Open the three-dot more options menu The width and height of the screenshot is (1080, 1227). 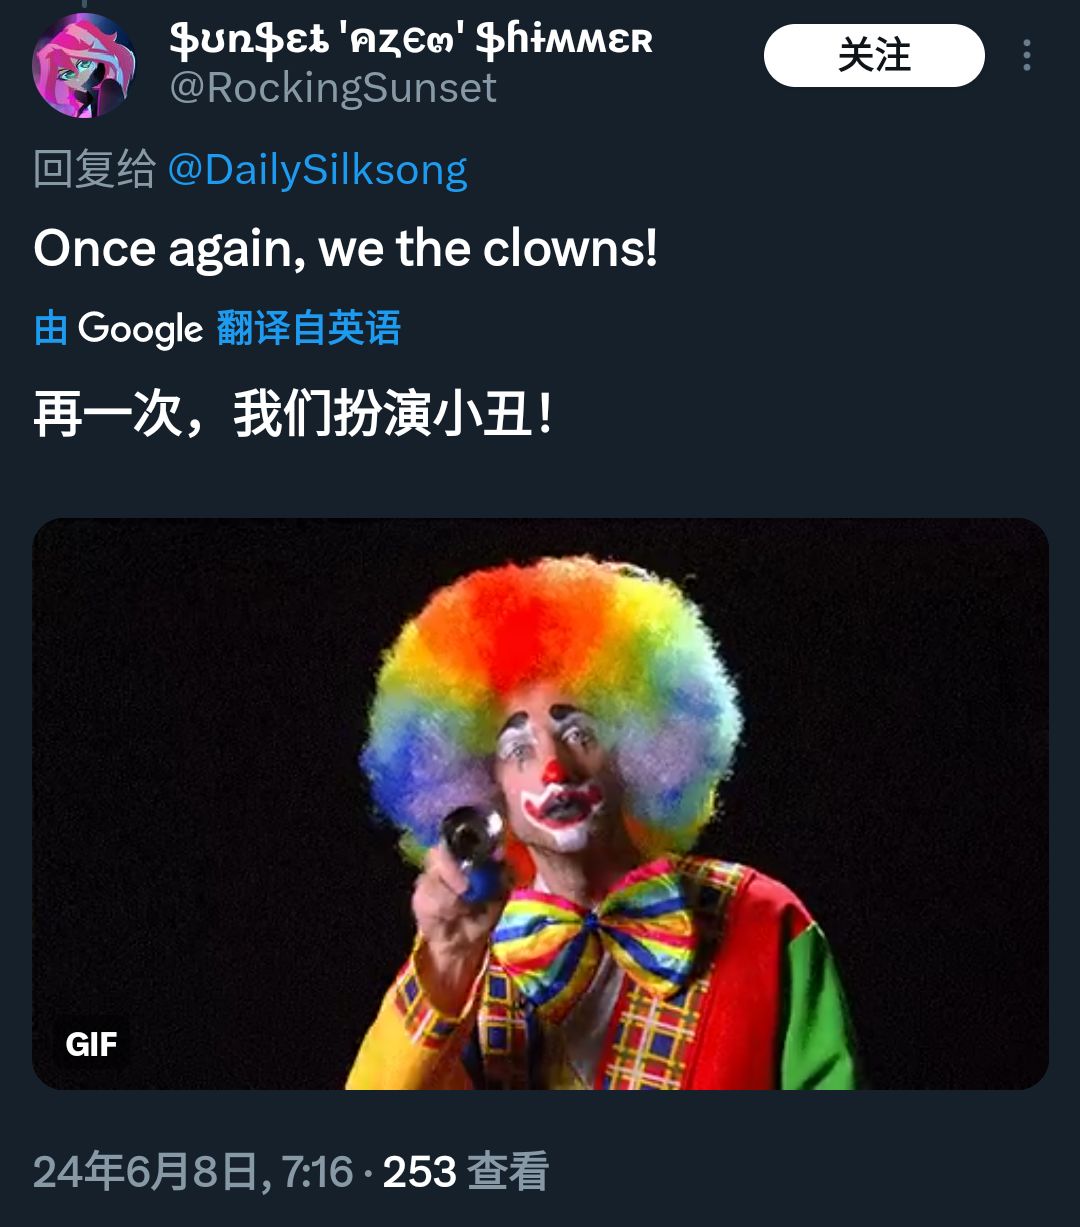click(x=1026, y=56)
